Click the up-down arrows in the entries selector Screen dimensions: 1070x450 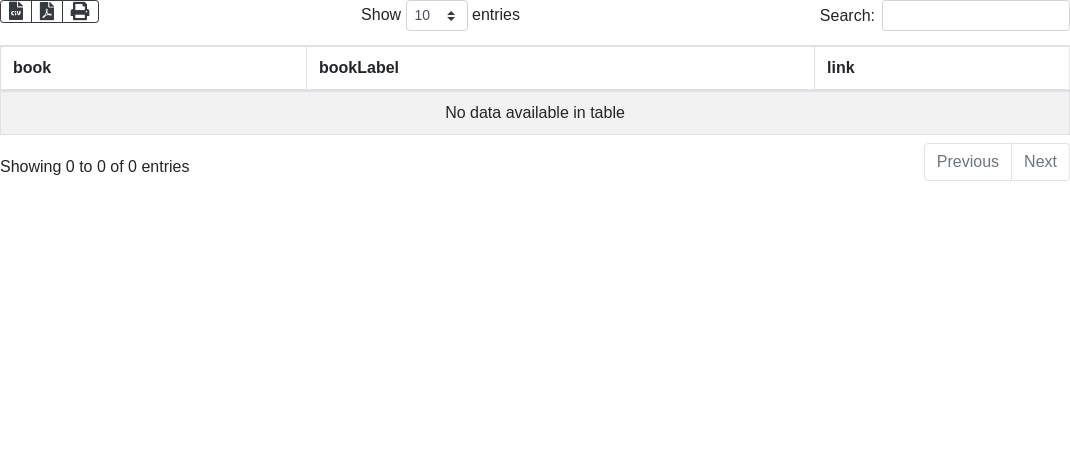click(x=451, y=16)
